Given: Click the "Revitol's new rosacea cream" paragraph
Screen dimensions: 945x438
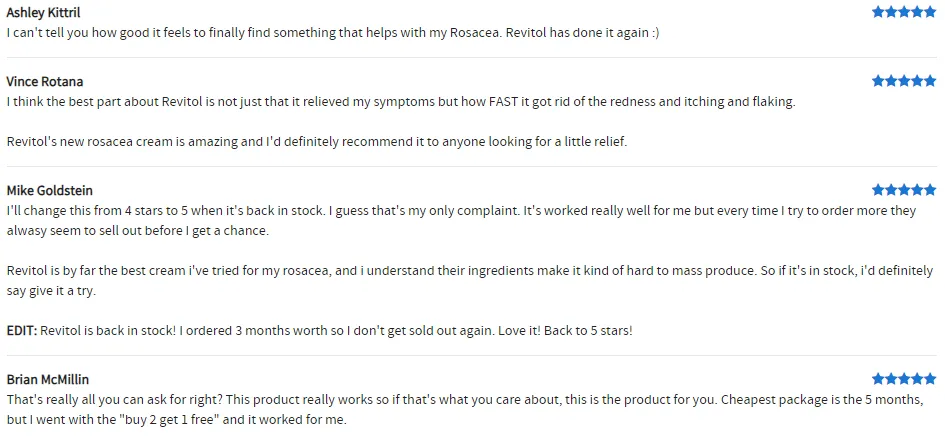Looking at the screenshot, I should pyautogui.click(x=316, y=142).
